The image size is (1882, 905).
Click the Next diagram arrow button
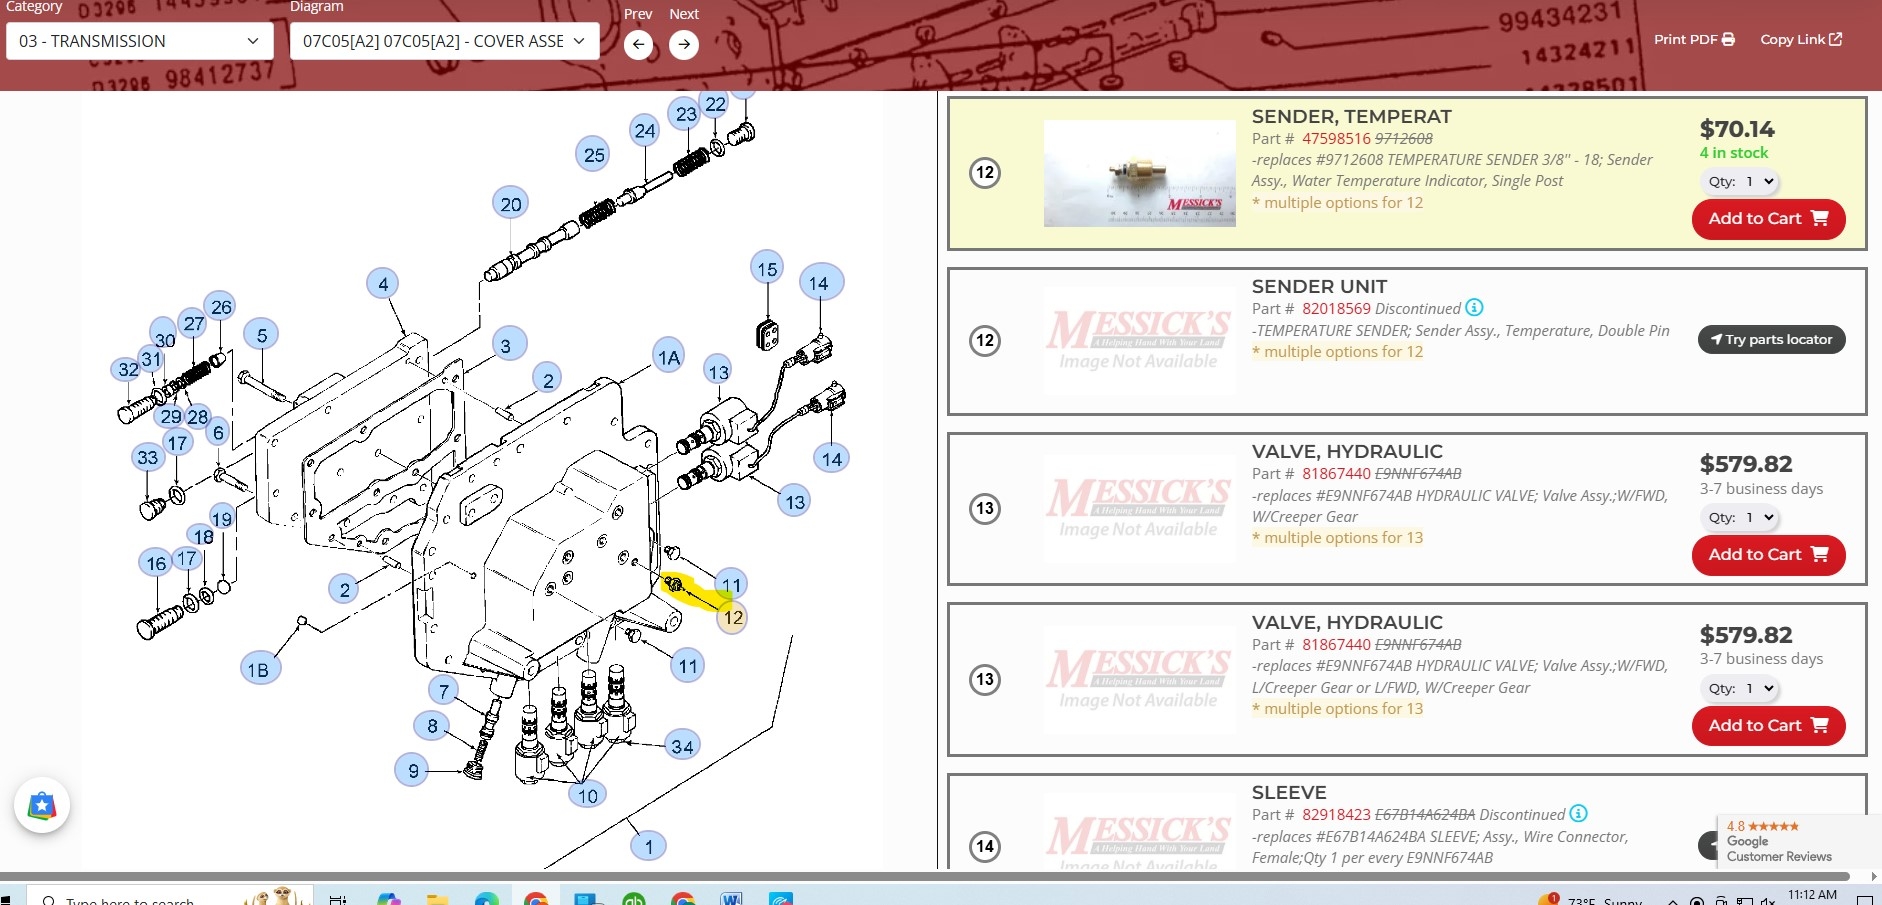(x=684, y=44)
